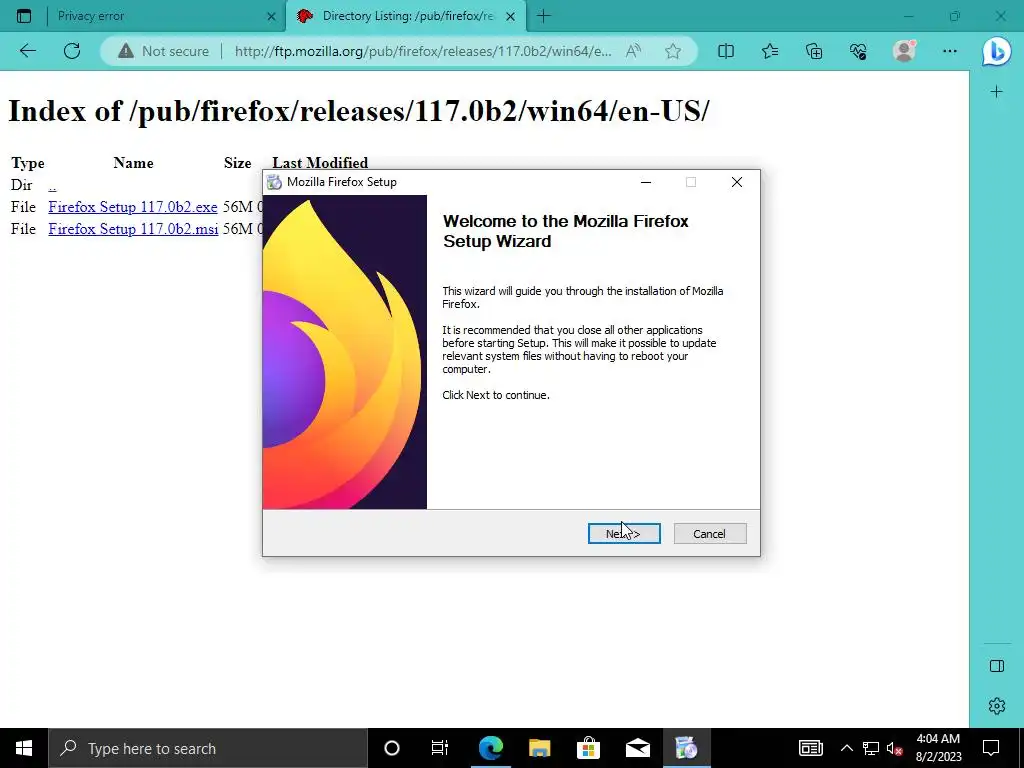Open the Read aloud icon
The width and height of the screenshot is (1024, 768).
tap(633, 51)
